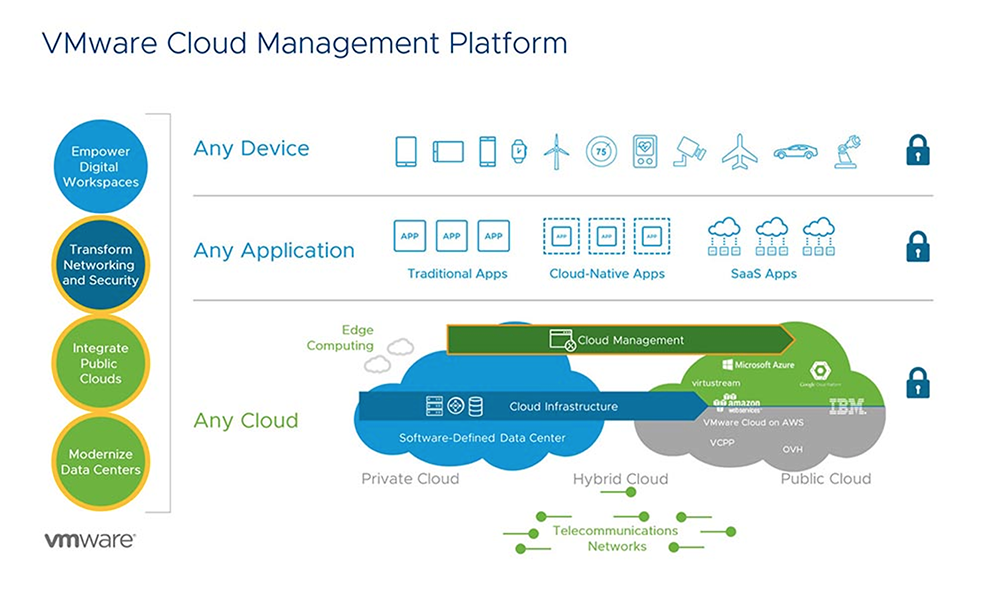
Task: Expand the Cloud Management banner arrow
Action: point(785,339)
